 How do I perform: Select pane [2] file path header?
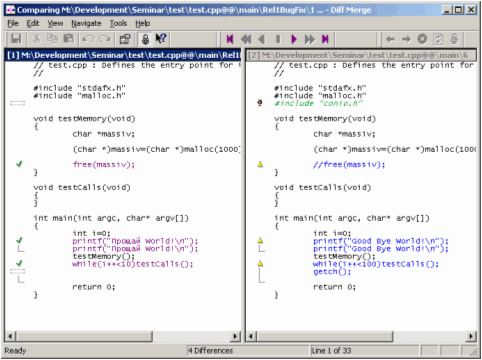tap(362, 55)
